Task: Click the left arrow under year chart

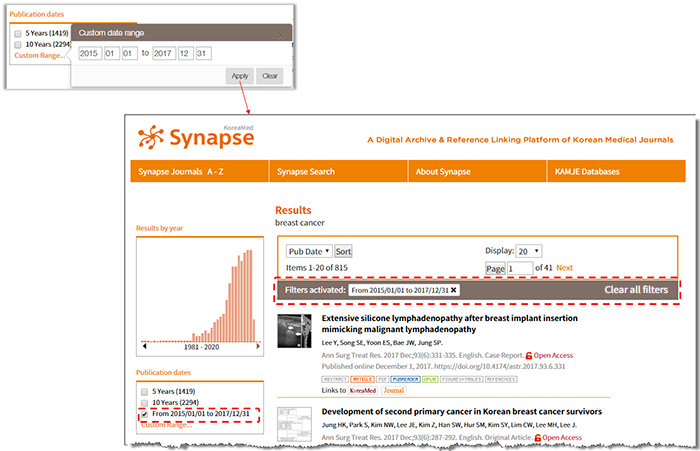Action: coord(145,346)
